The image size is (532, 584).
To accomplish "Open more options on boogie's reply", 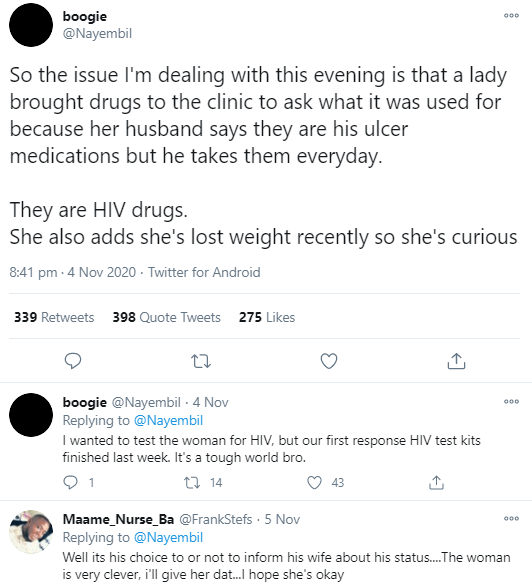I will [511, 402].
